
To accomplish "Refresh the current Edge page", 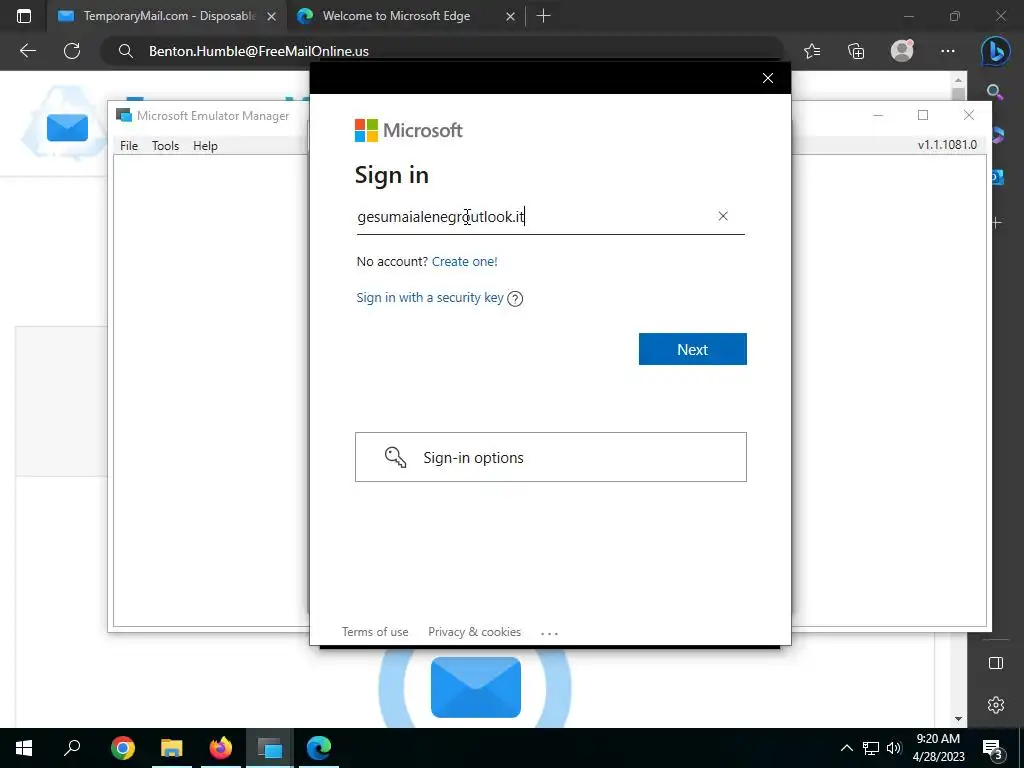I will [x=72, y=51].
